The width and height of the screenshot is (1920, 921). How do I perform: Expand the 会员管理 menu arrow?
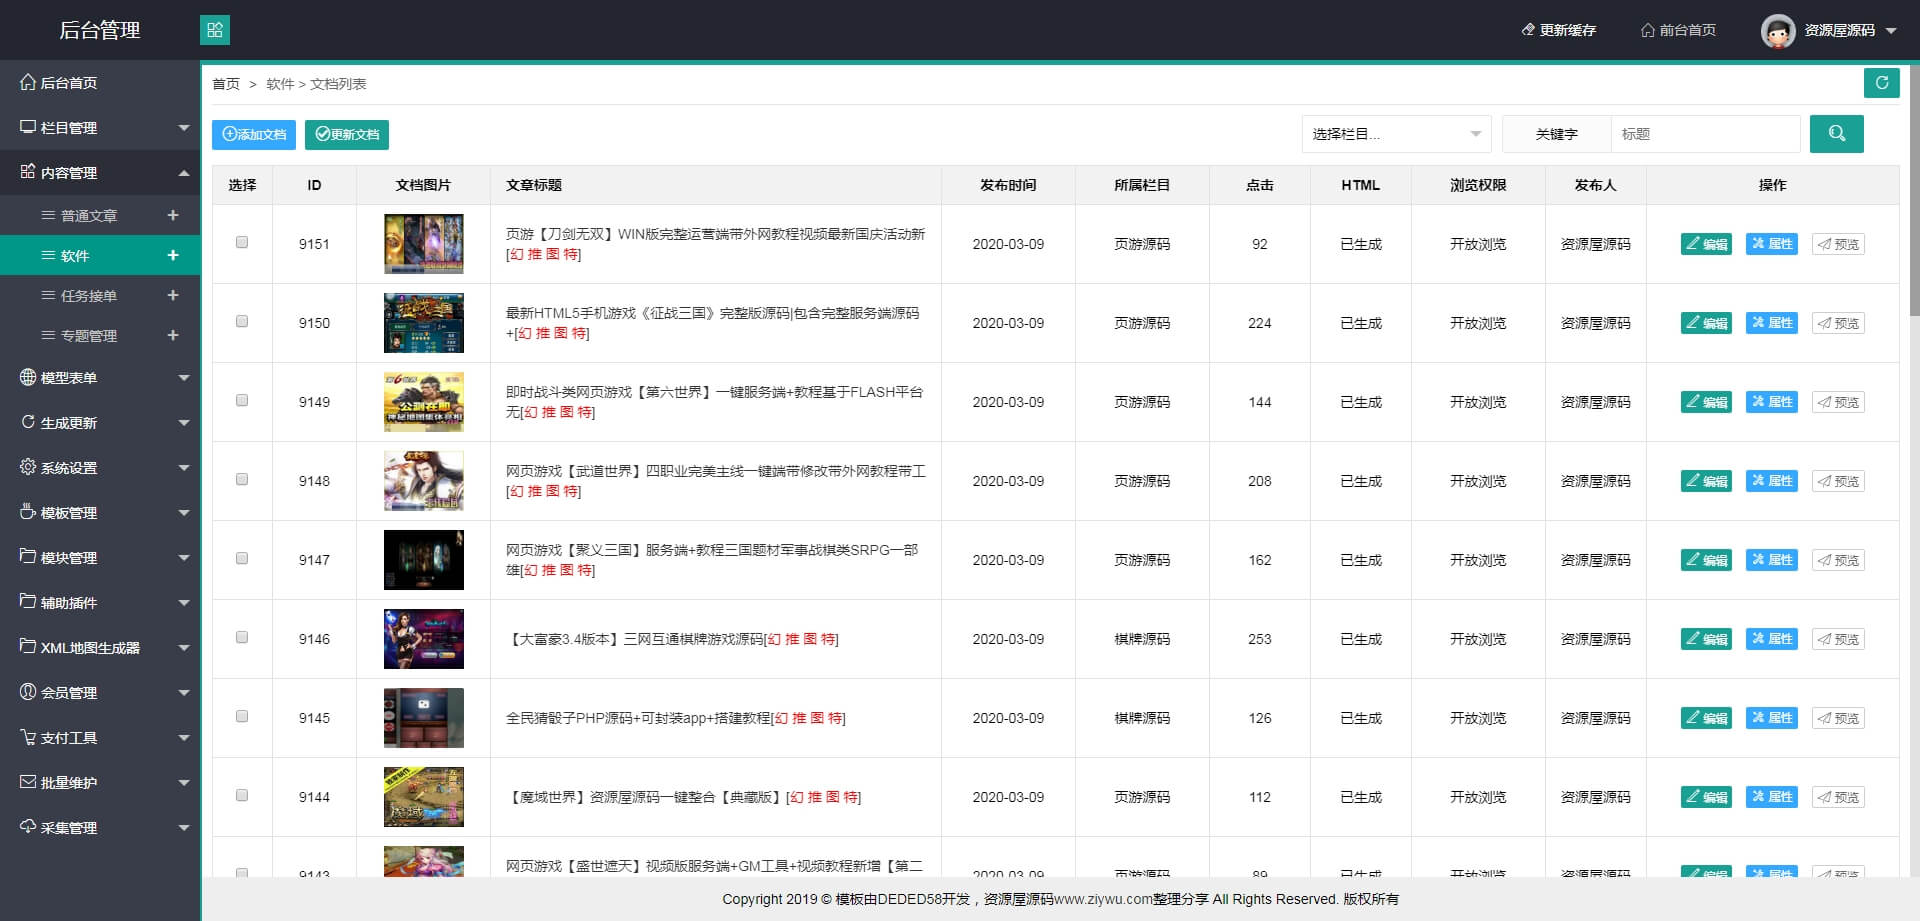(x=184, y=693)
